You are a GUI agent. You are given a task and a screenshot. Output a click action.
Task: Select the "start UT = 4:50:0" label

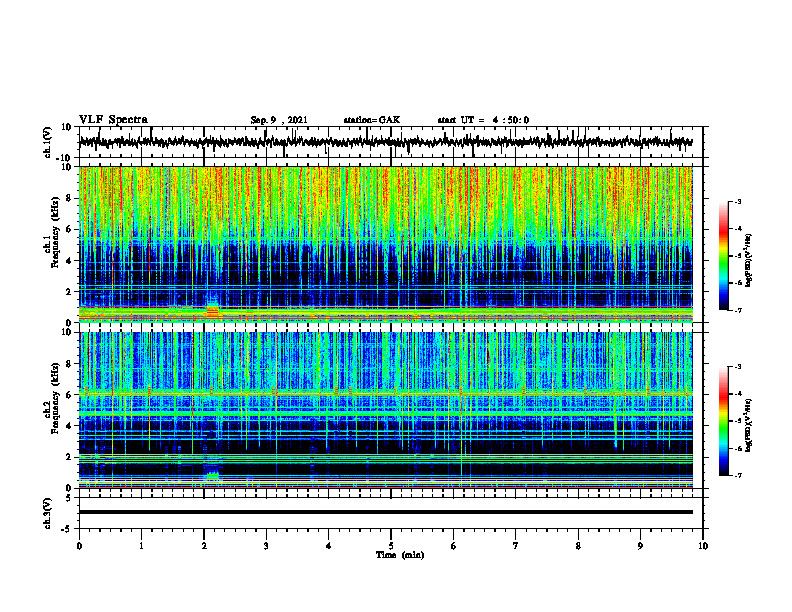click(483, 120)
